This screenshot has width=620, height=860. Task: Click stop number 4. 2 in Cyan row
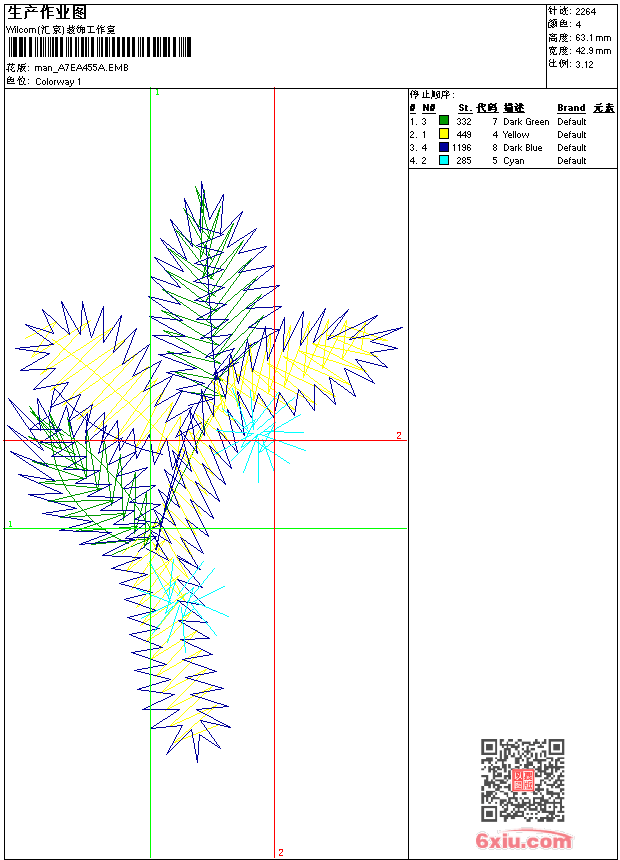click(418, 161)
